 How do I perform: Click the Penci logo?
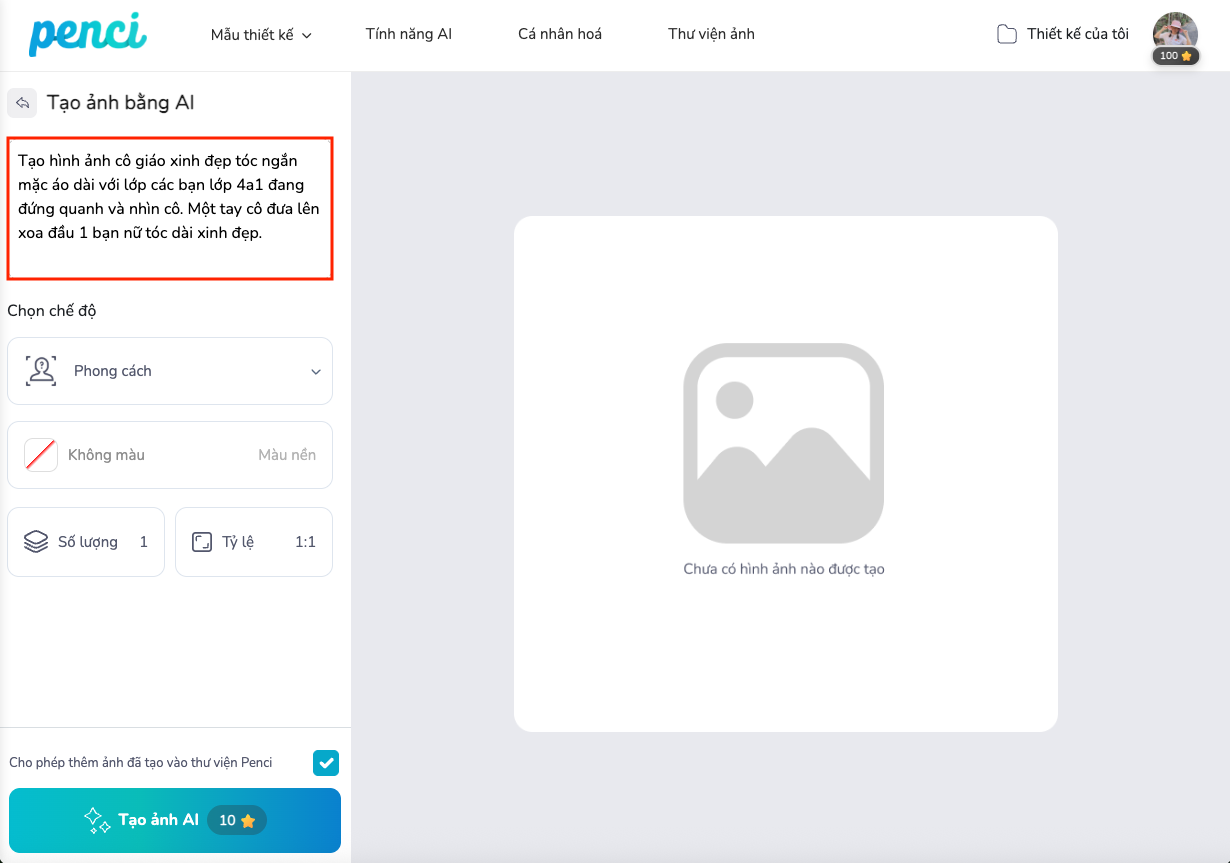87,34
